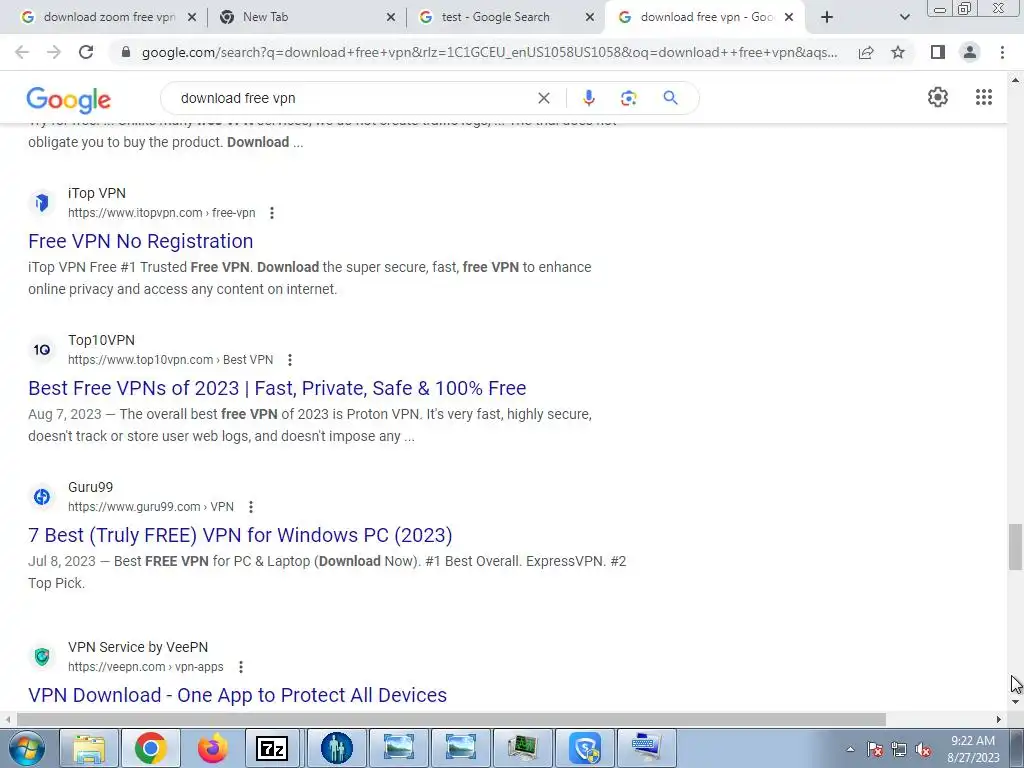
Task: Open more options for iTop VPN result
Action: click(x=272, y=213)
